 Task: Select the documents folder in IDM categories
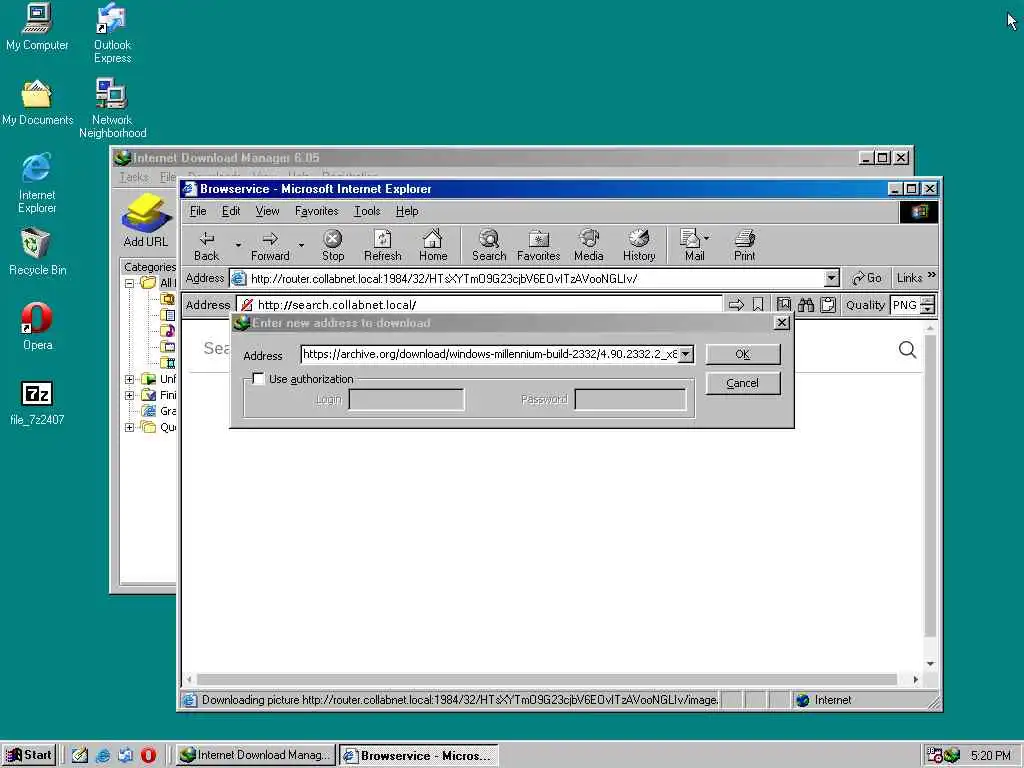click(x=168, y=315)
